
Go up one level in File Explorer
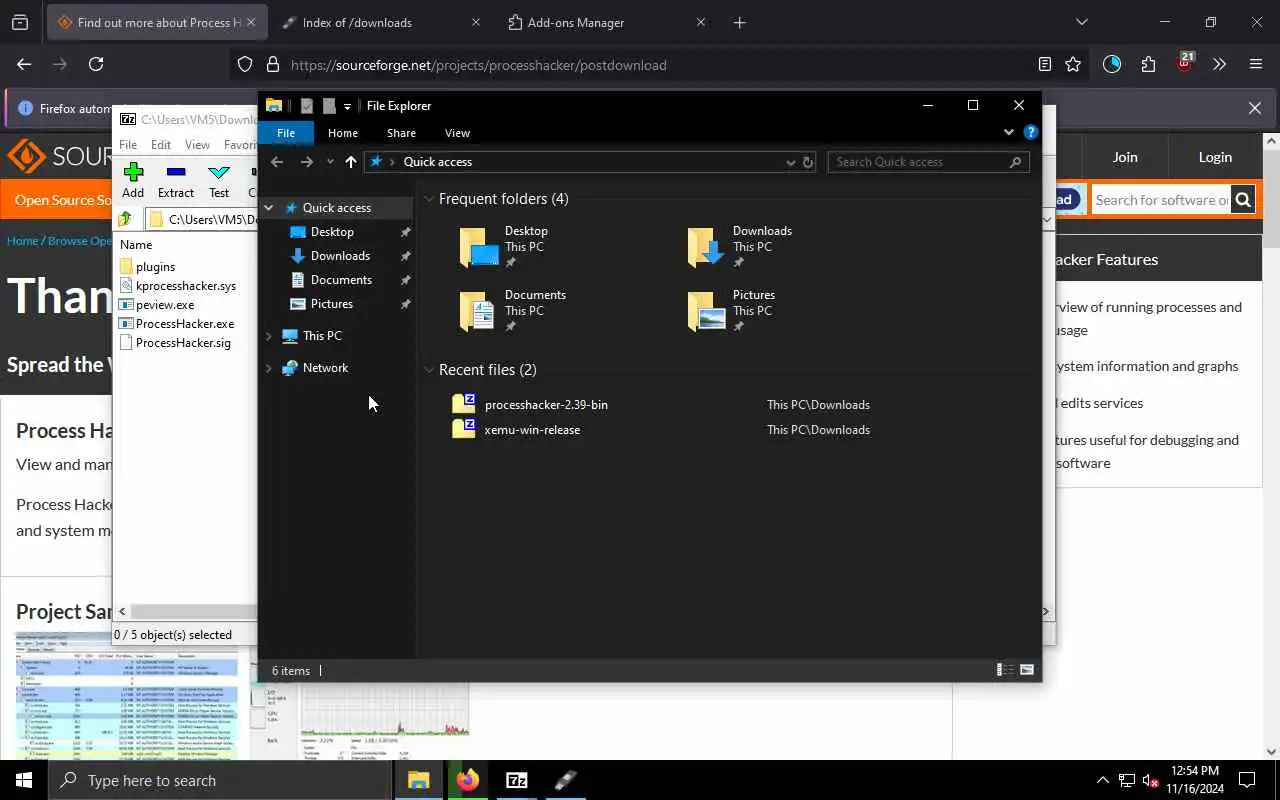click(x=351, y=162)
